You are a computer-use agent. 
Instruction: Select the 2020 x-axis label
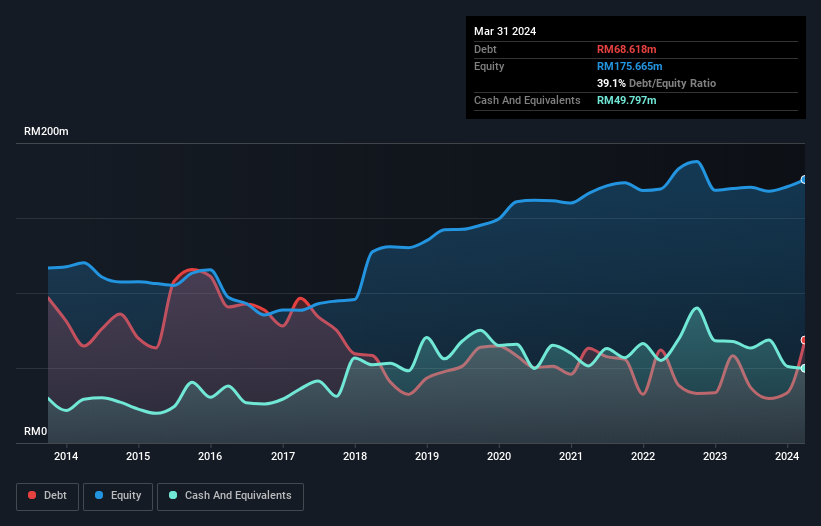[x=499, y=456]
